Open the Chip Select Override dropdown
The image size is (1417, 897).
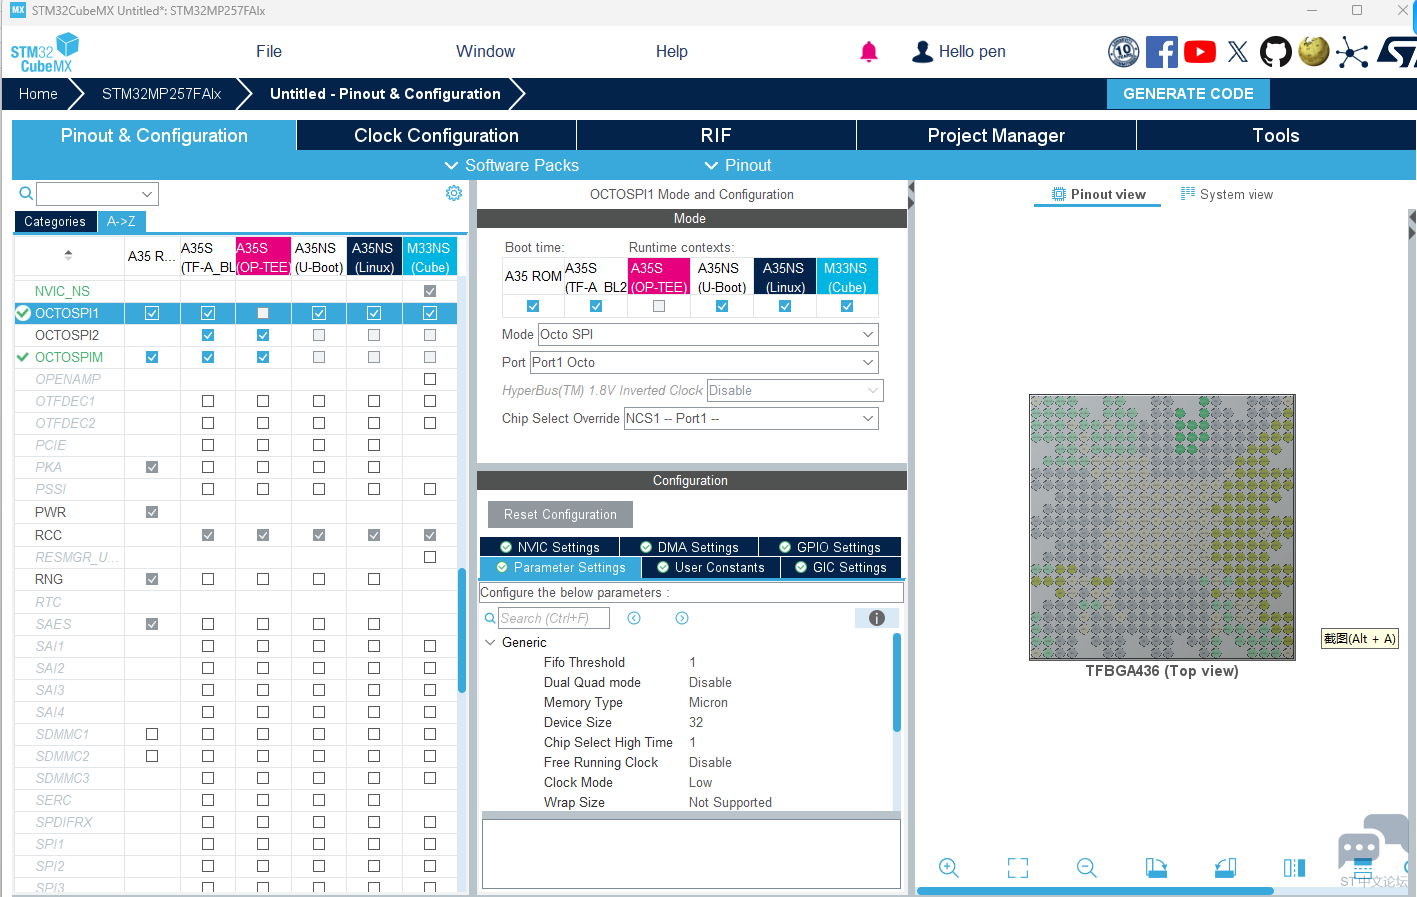[x=751, y=418]
